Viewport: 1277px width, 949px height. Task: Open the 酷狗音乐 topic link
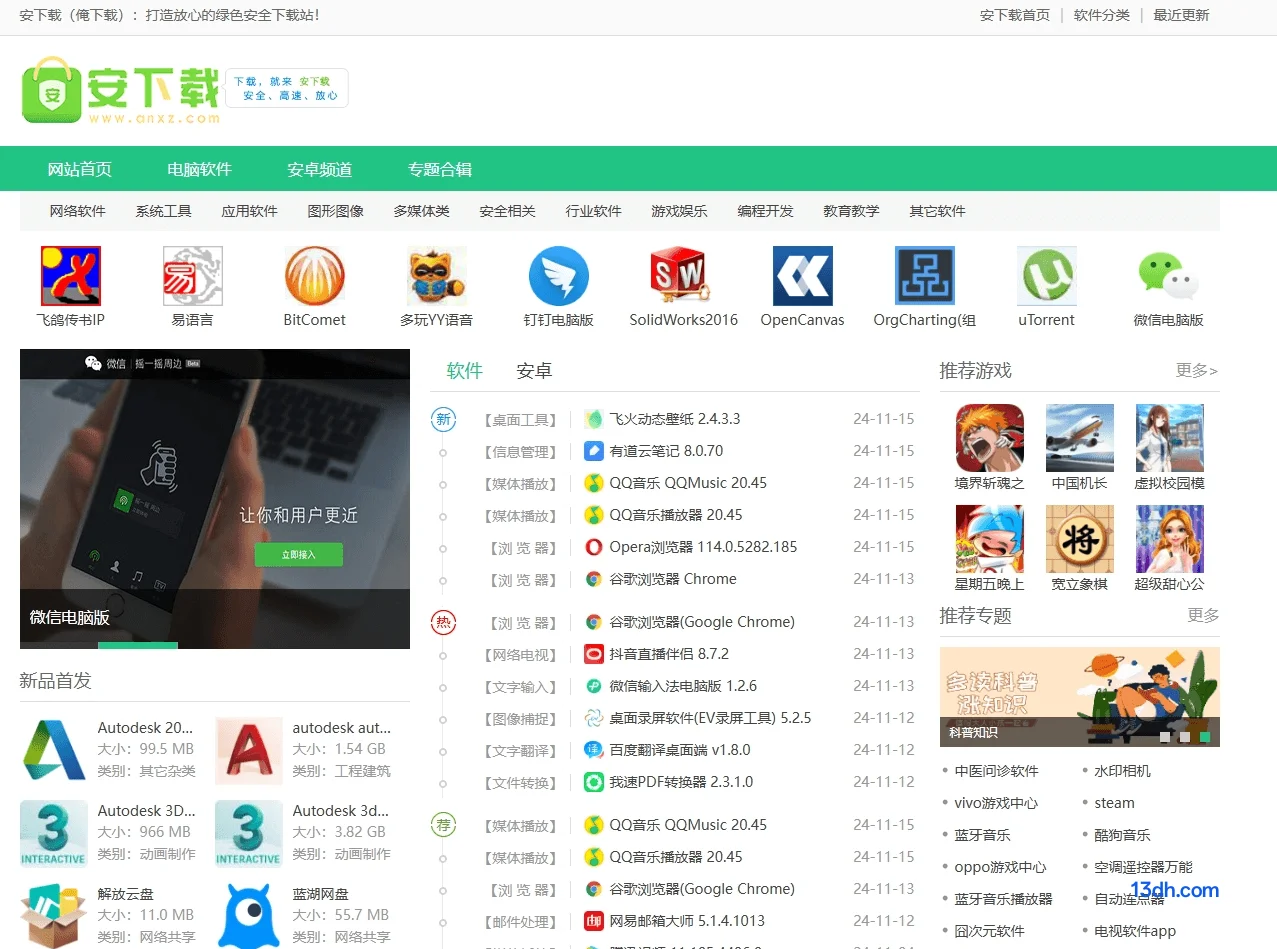tap(1122, 835)
